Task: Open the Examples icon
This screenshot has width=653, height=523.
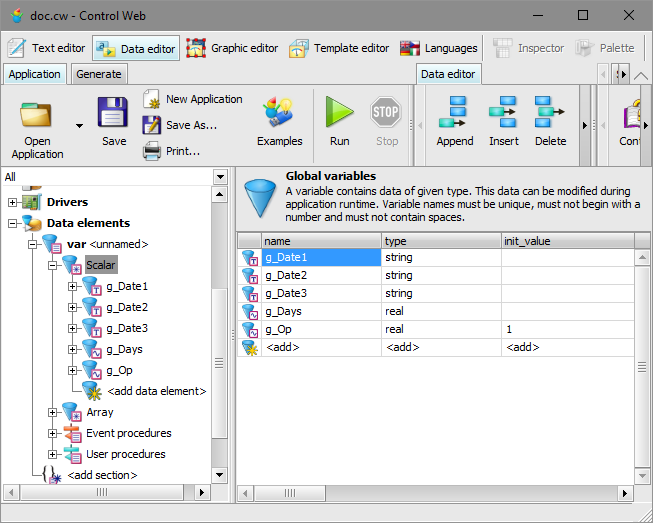Action: pos(279,112)
